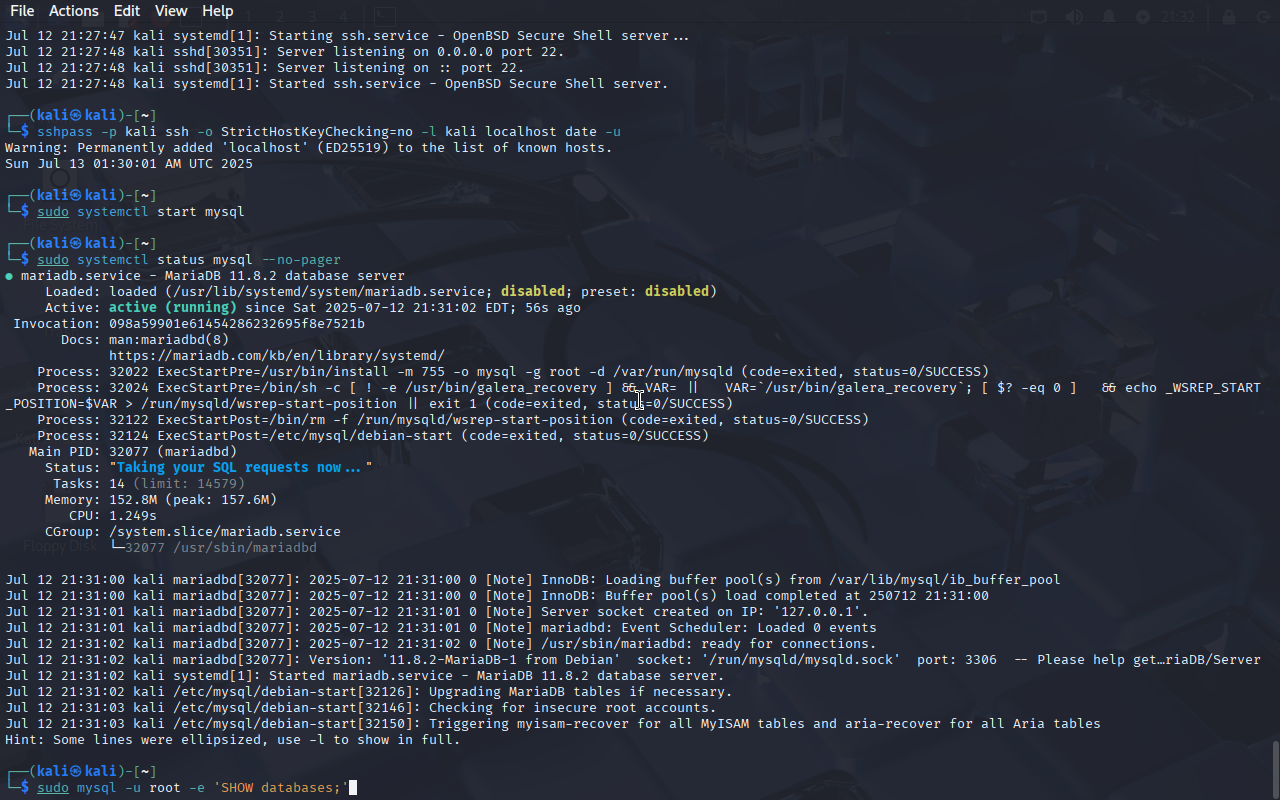The width and height of the screenshot is (1280, 800).
Task: Click the 'Event Scheduler: Loaded 0 events' line
Action: [441, 628]
